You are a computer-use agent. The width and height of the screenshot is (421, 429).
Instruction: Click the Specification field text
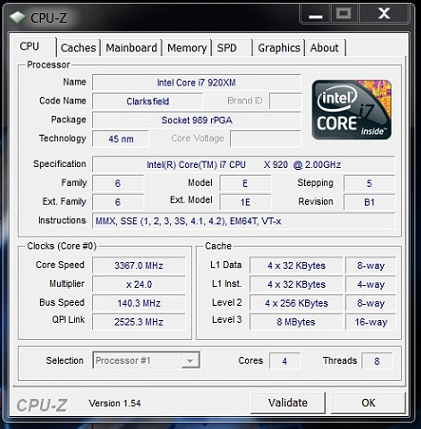coord(243,165)
